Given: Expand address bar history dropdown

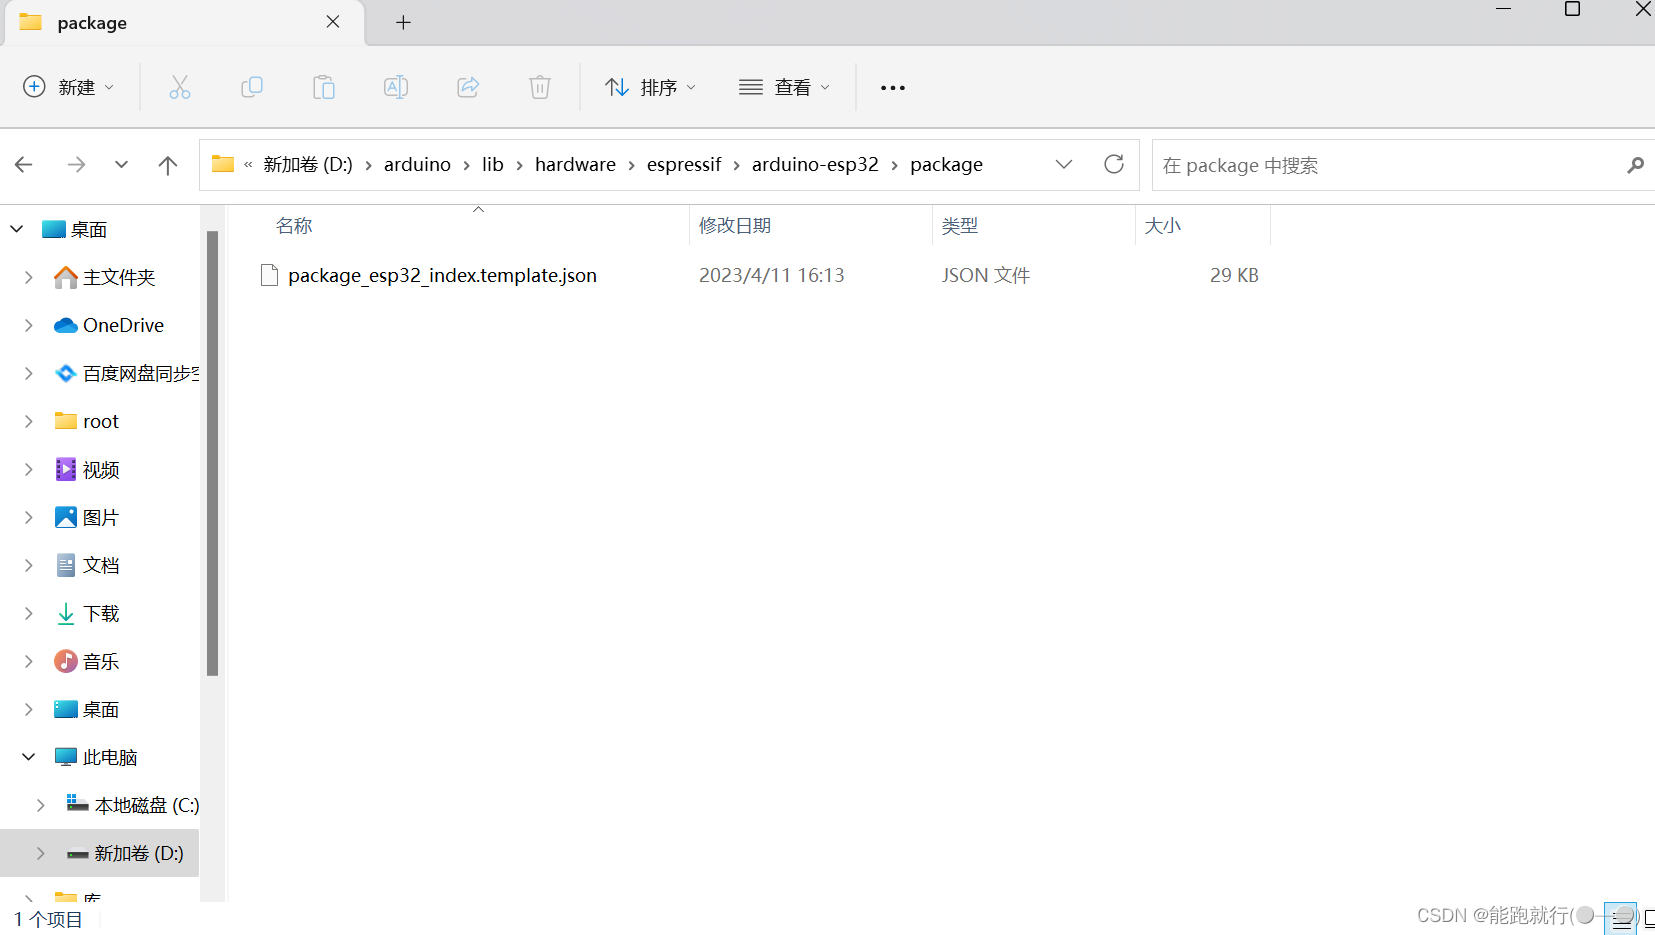Looking at the screenshot, I should pyautogui.click(x=1064, y=164).
